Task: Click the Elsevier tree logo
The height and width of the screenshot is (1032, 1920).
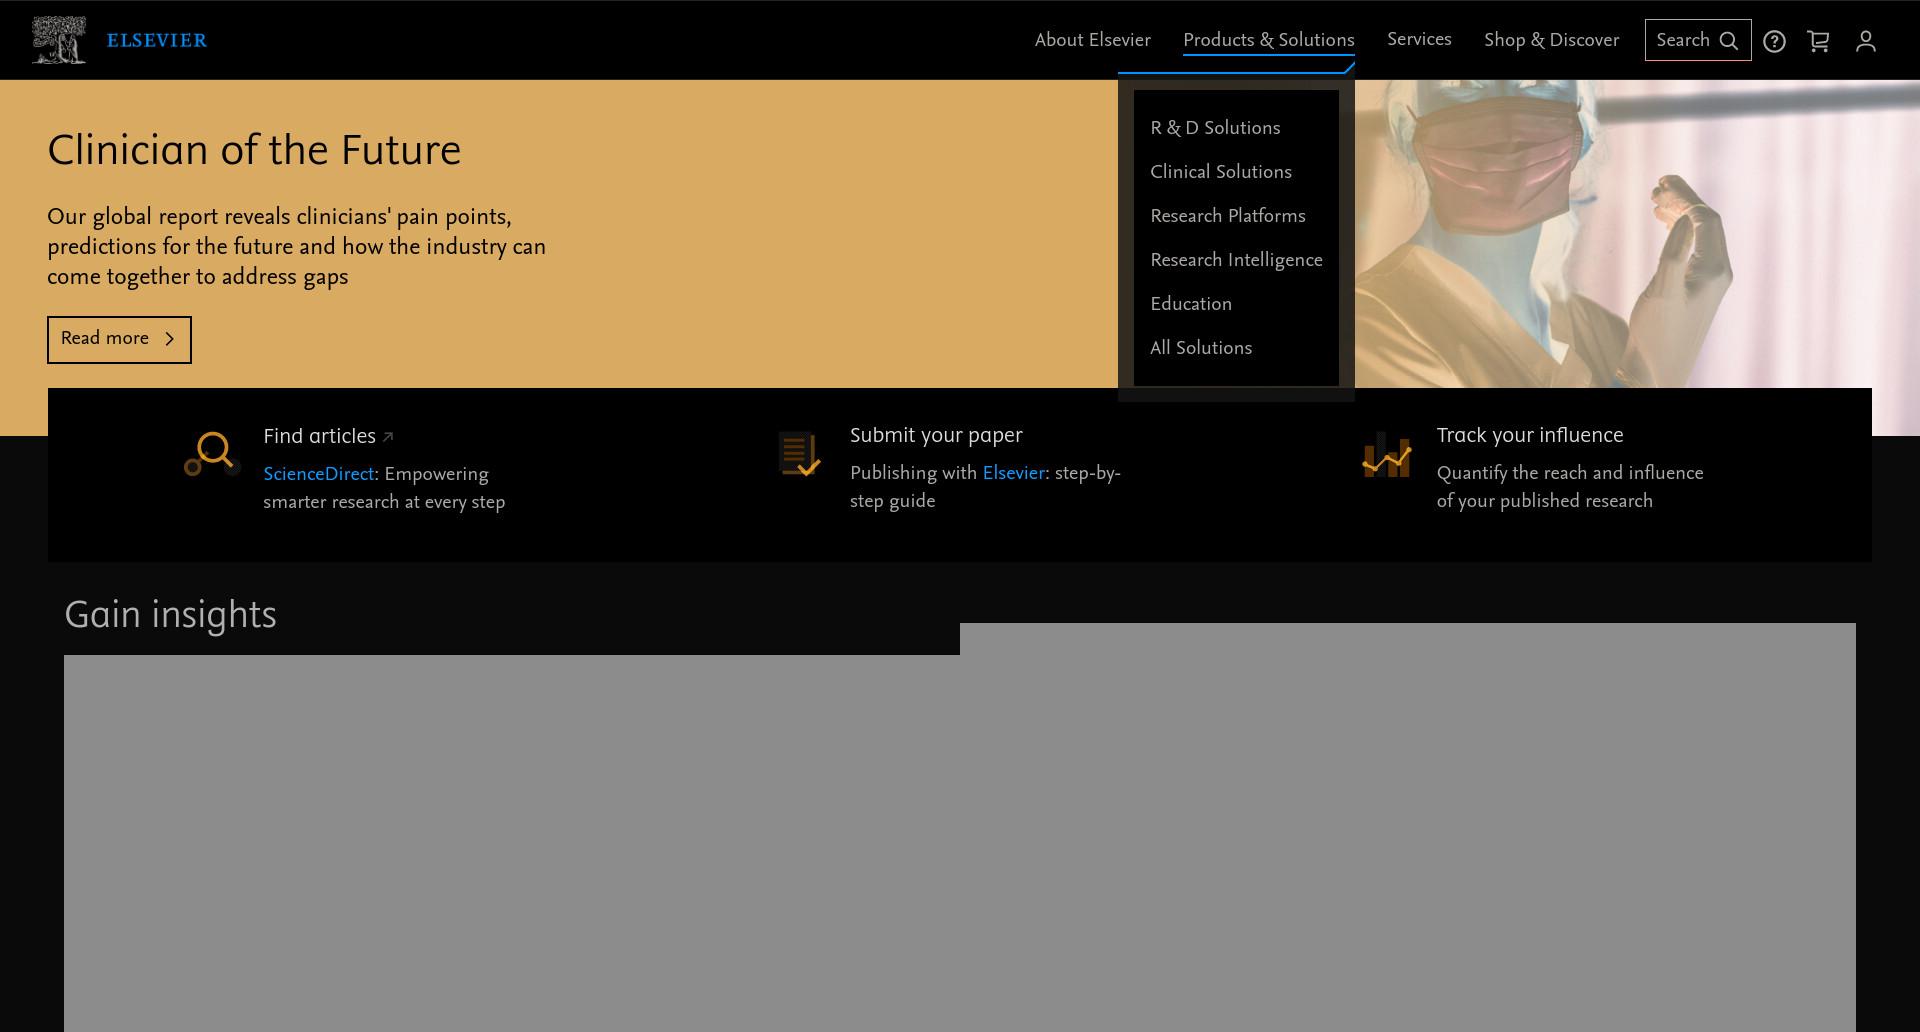Action: (59, 40)
